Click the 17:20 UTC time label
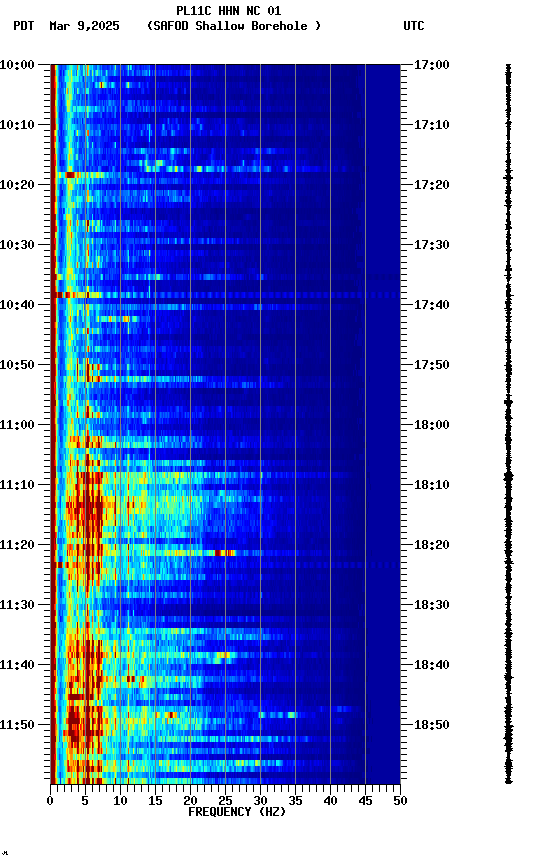 [432, 185]
